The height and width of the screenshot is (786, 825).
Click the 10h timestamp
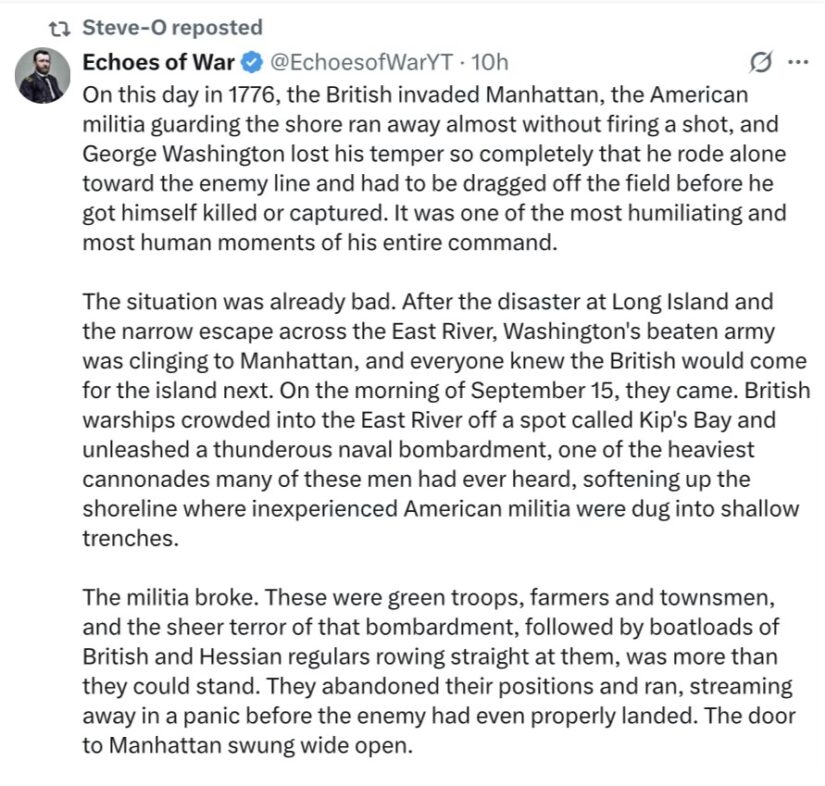pyautogui.click(x=489, y=63)
